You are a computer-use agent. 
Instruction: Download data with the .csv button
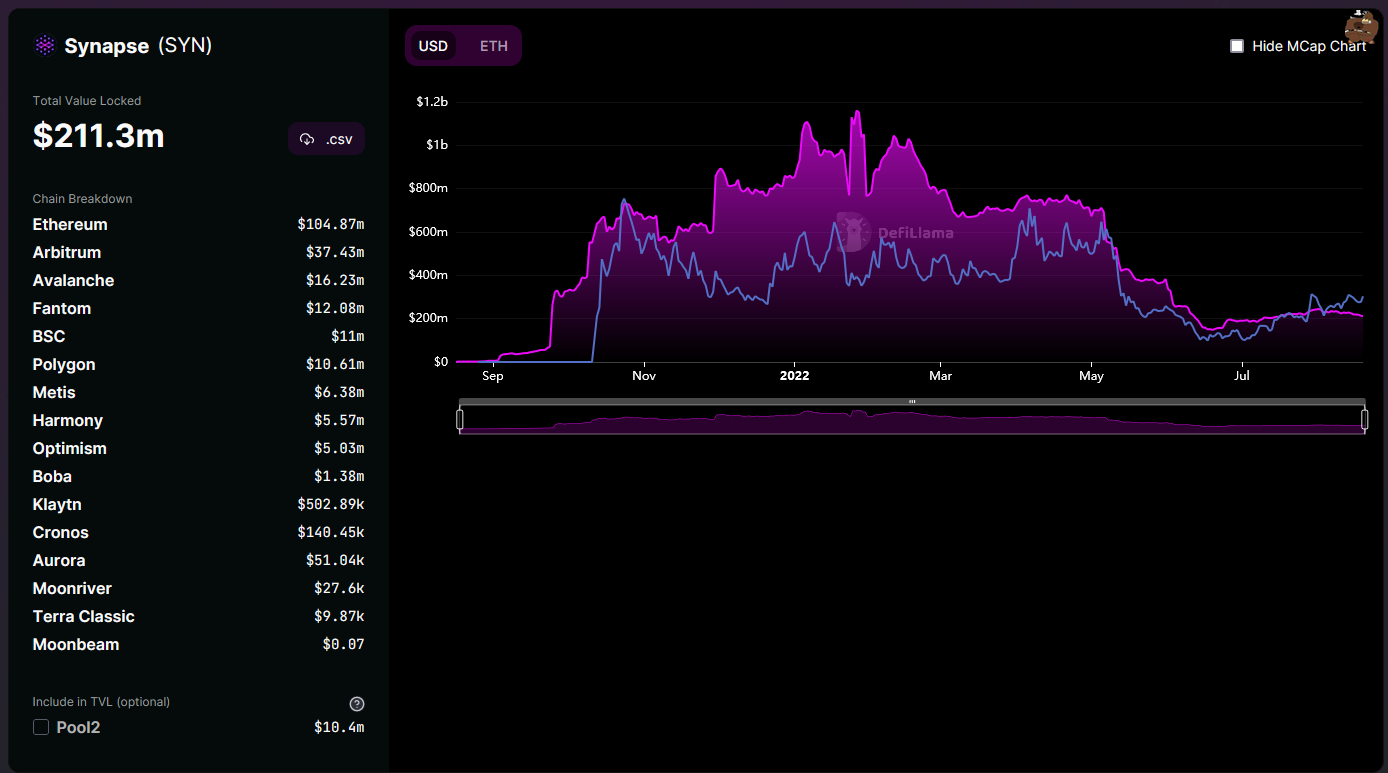point(327,139)
